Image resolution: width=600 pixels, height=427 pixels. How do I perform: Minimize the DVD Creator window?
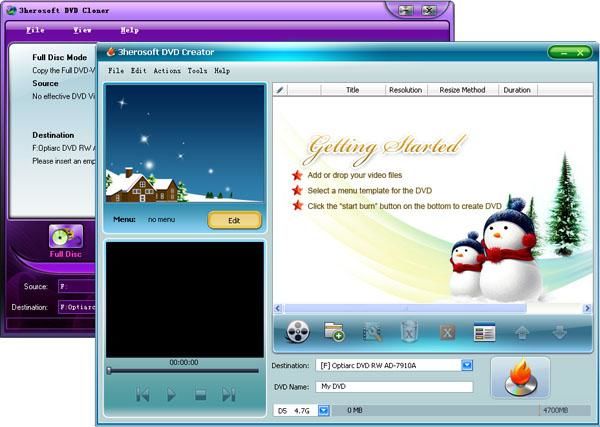pos(563,53)
